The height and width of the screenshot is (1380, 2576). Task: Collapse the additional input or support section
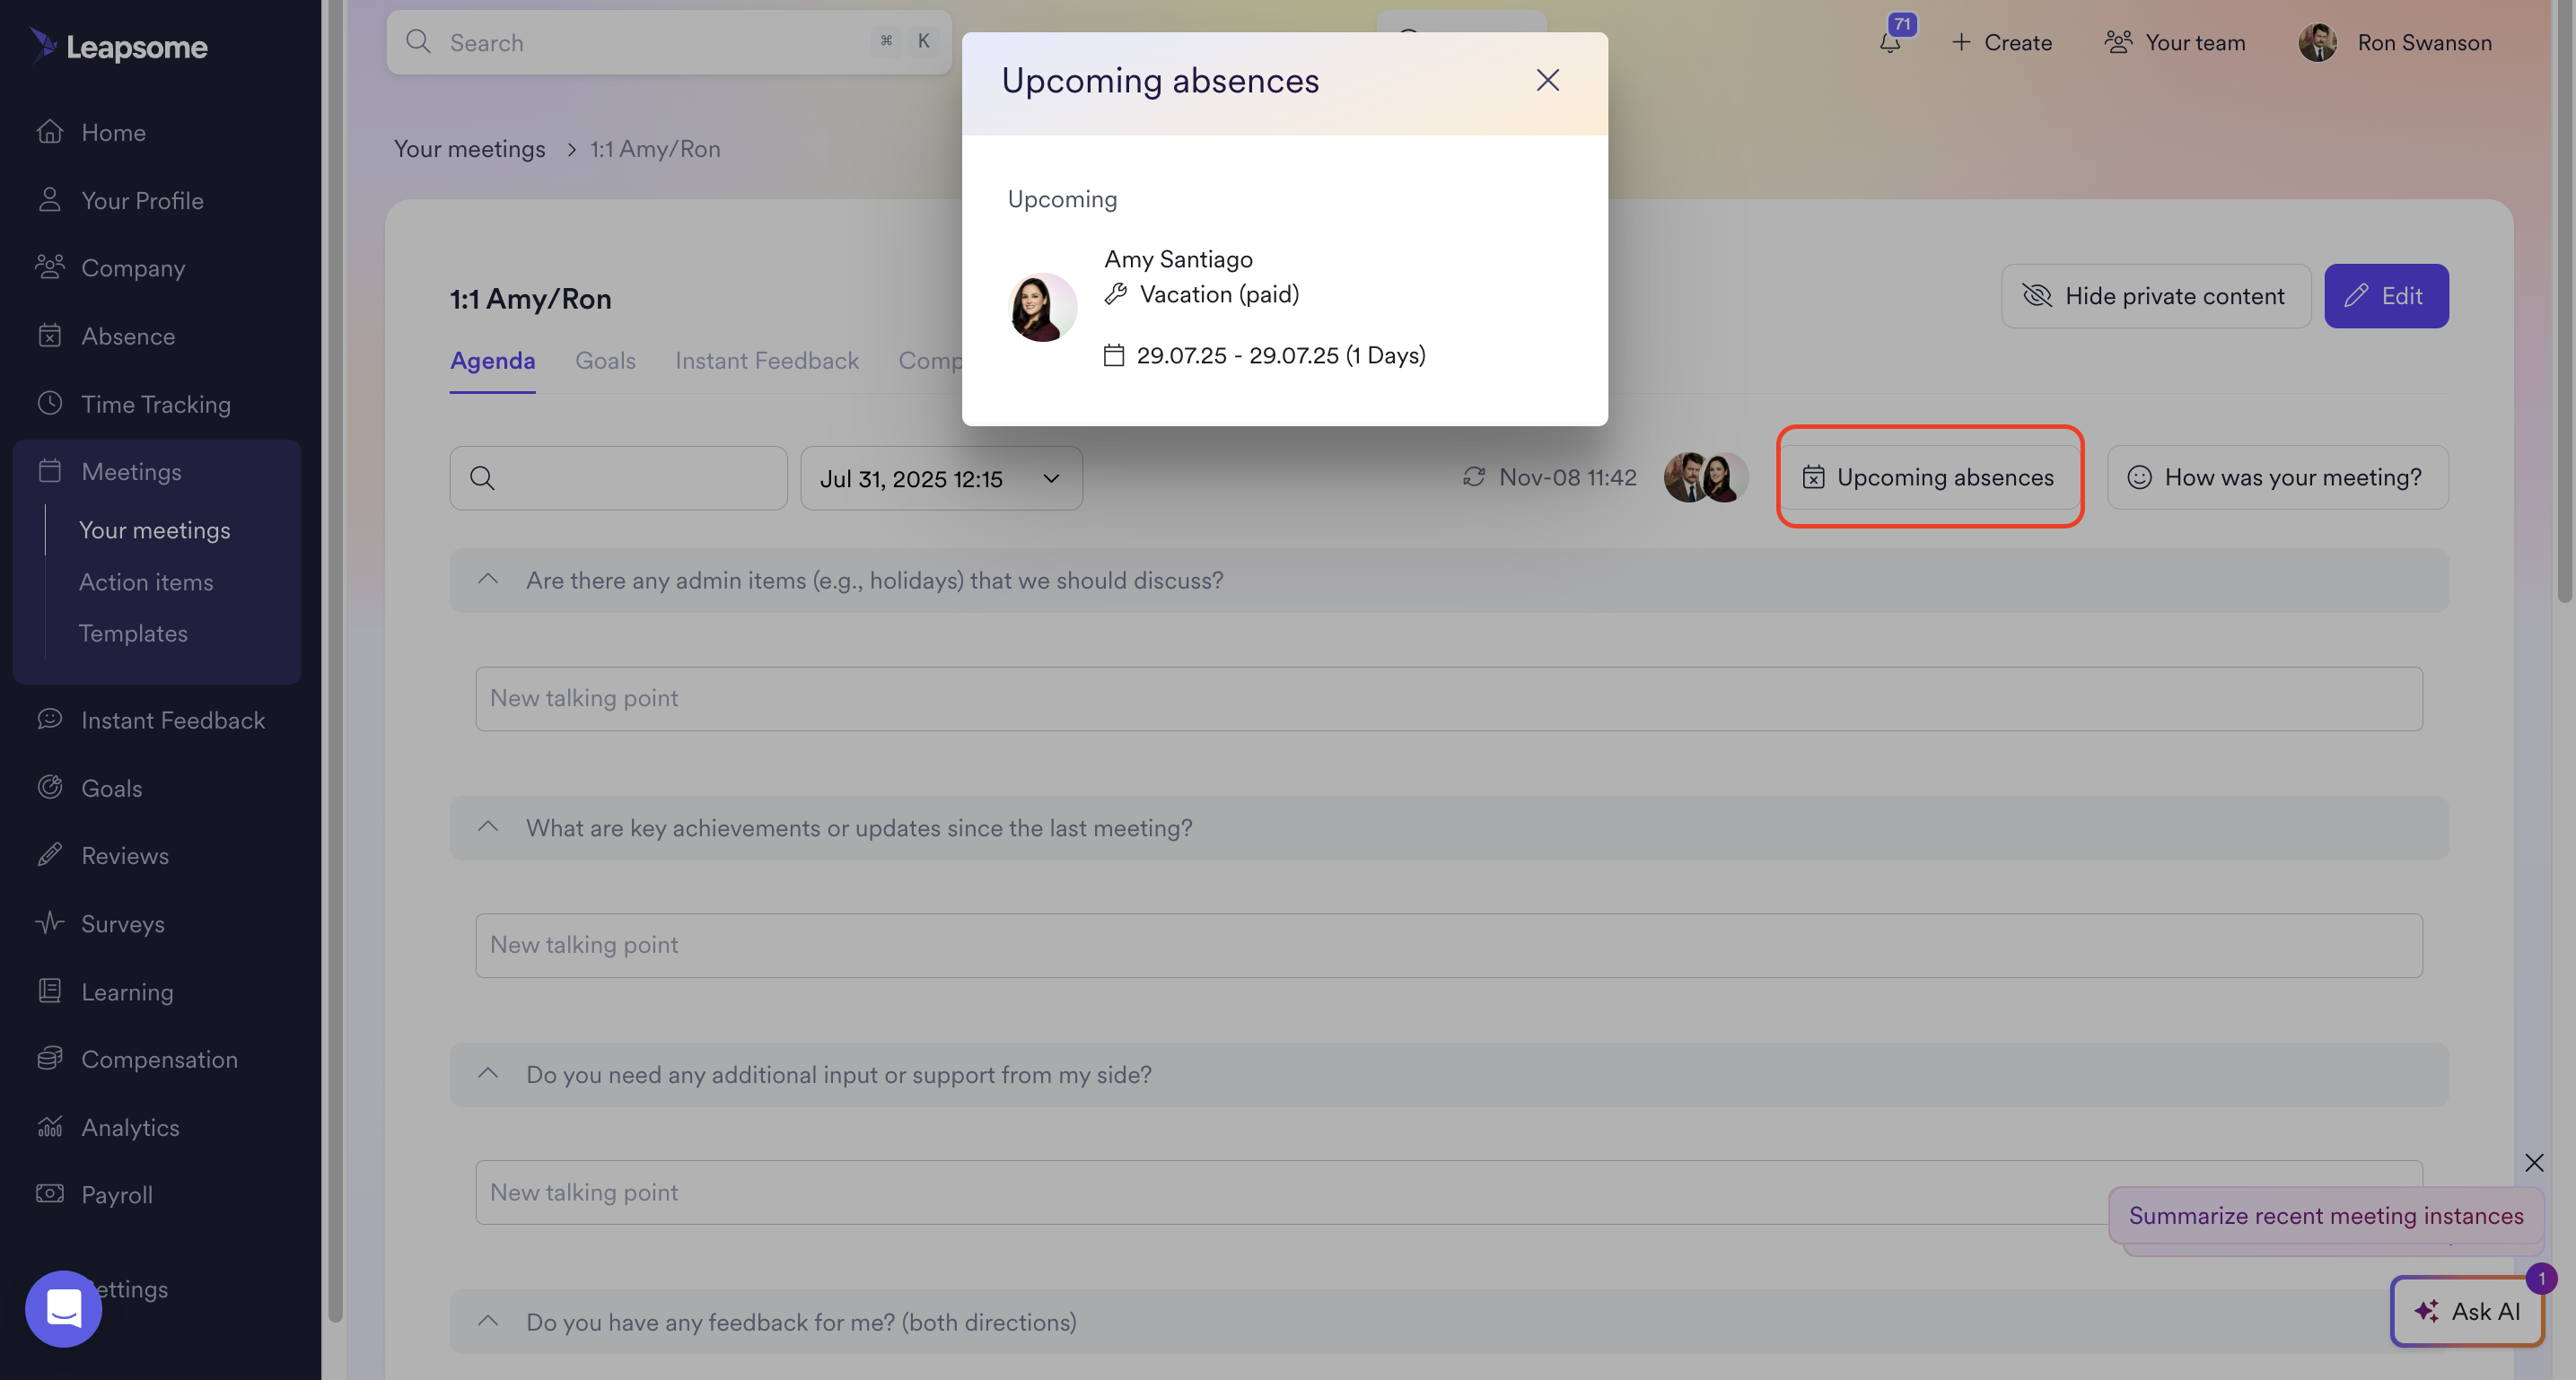tap(487, 1074)
